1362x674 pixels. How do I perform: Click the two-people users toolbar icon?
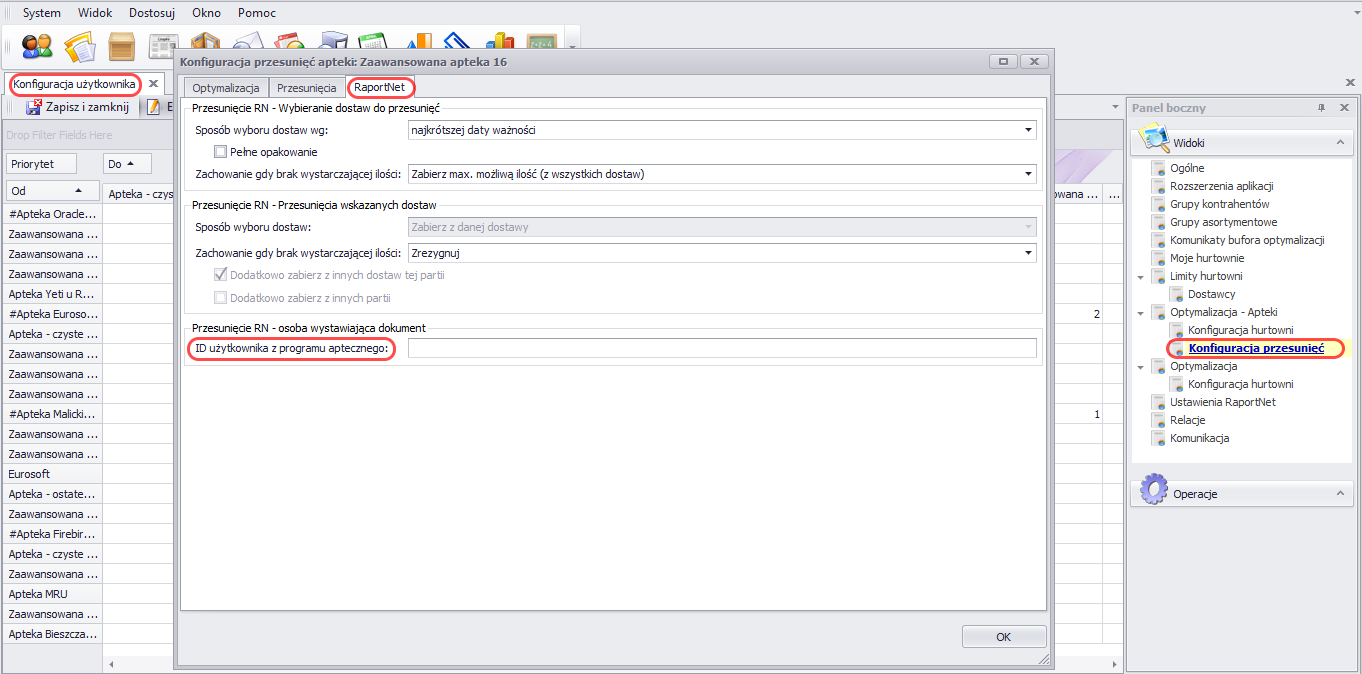pos(37,45)
